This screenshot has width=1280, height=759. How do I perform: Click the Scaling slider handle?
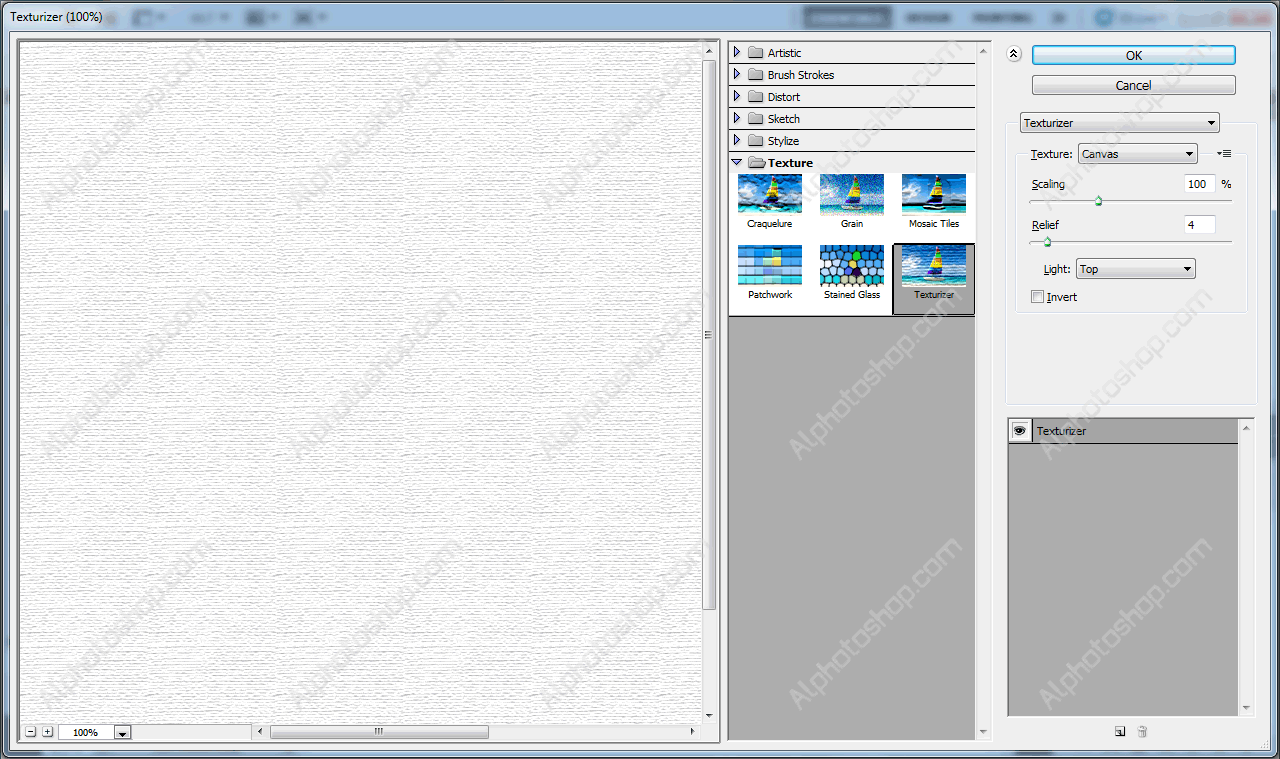pos(1098,201)
